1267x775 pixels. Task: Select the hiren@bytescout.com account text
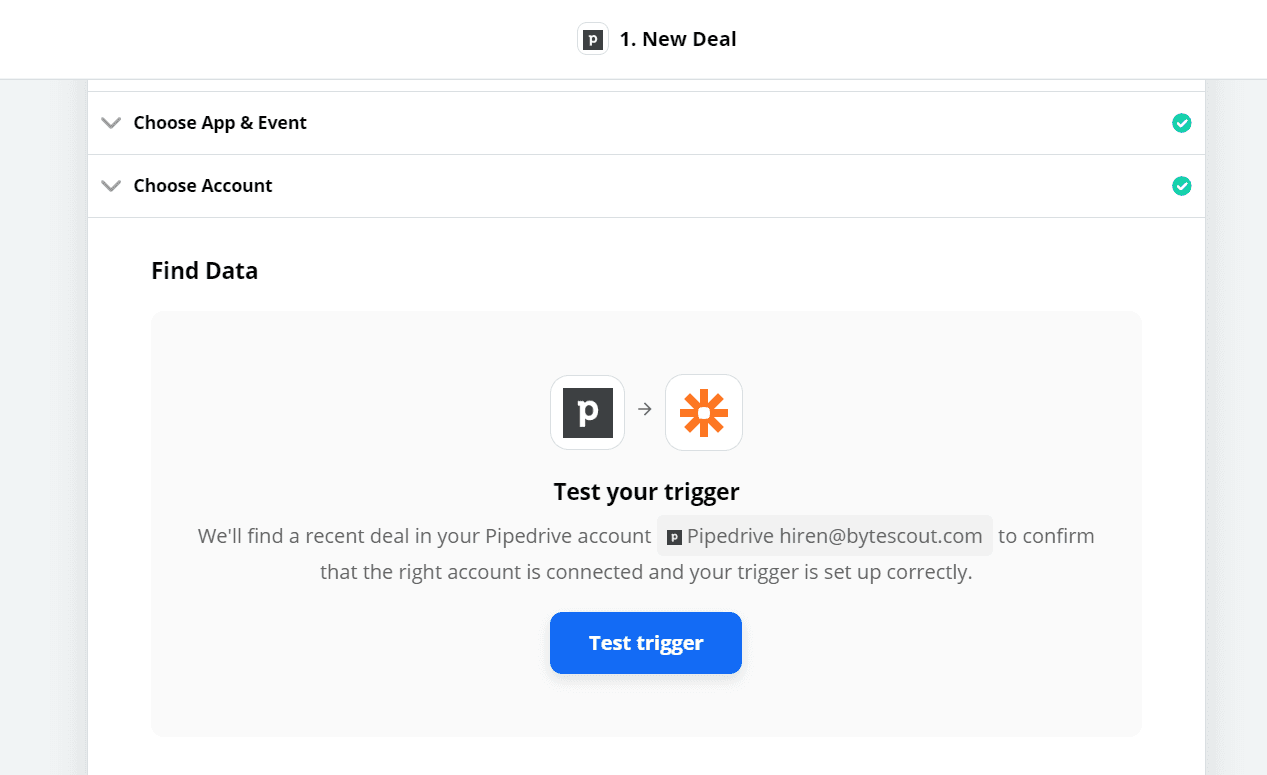(x=881, y=536)
